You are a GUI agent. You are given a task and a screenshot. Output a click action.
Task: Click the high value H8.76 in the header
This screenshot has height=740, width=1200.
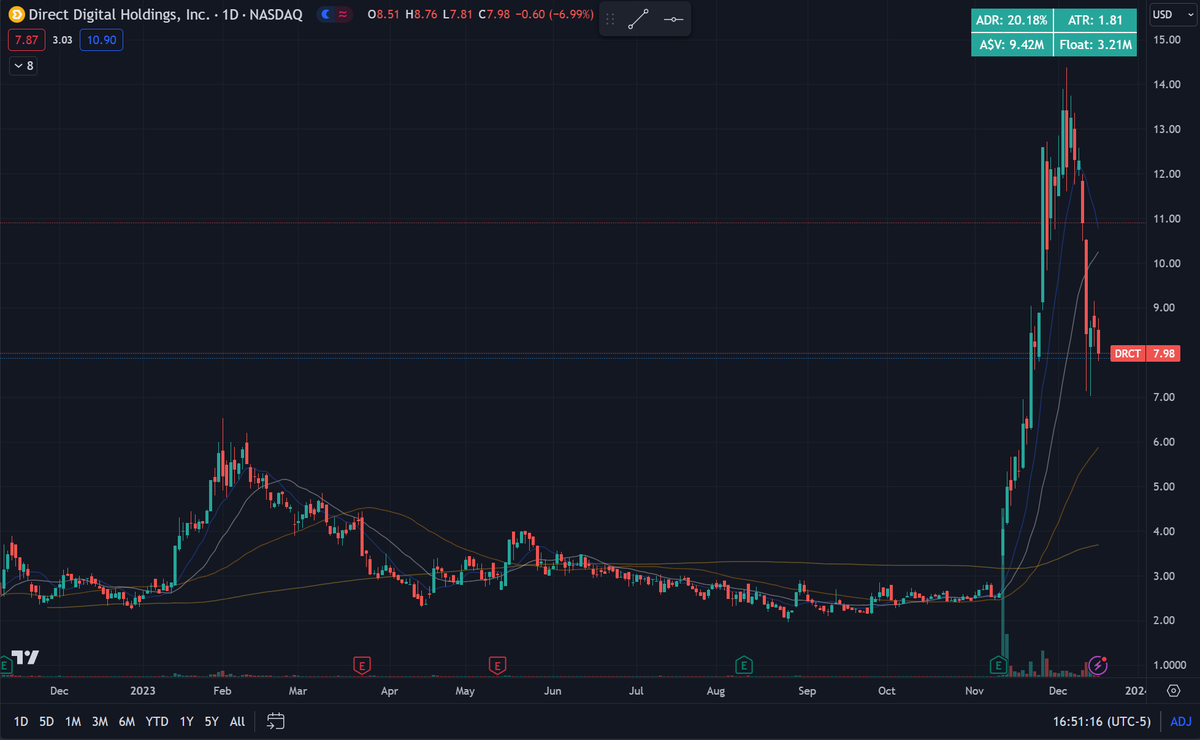[422, 15]
